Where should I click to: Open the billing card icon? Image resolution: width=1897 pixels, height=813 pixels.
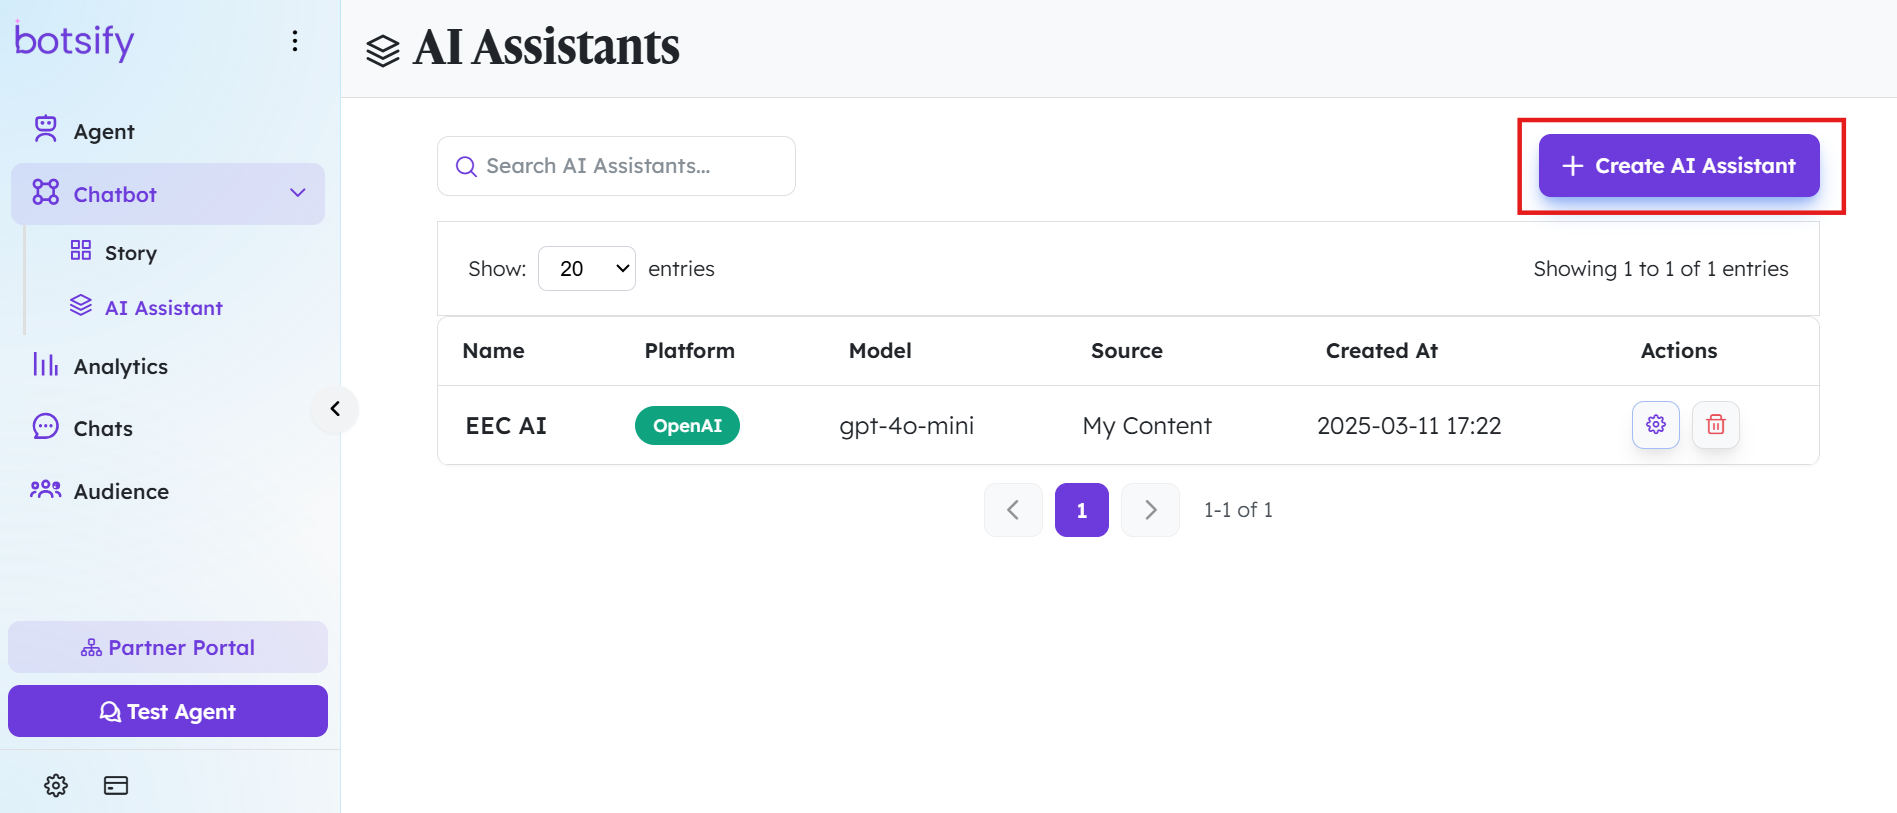116,785
